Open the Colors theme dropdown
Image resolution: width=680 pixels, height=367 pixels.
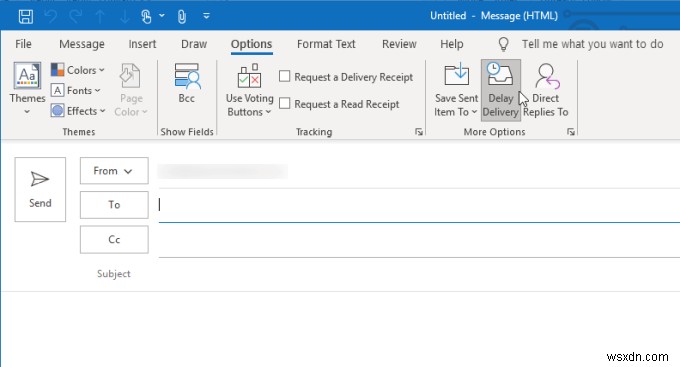pos(78,70)
